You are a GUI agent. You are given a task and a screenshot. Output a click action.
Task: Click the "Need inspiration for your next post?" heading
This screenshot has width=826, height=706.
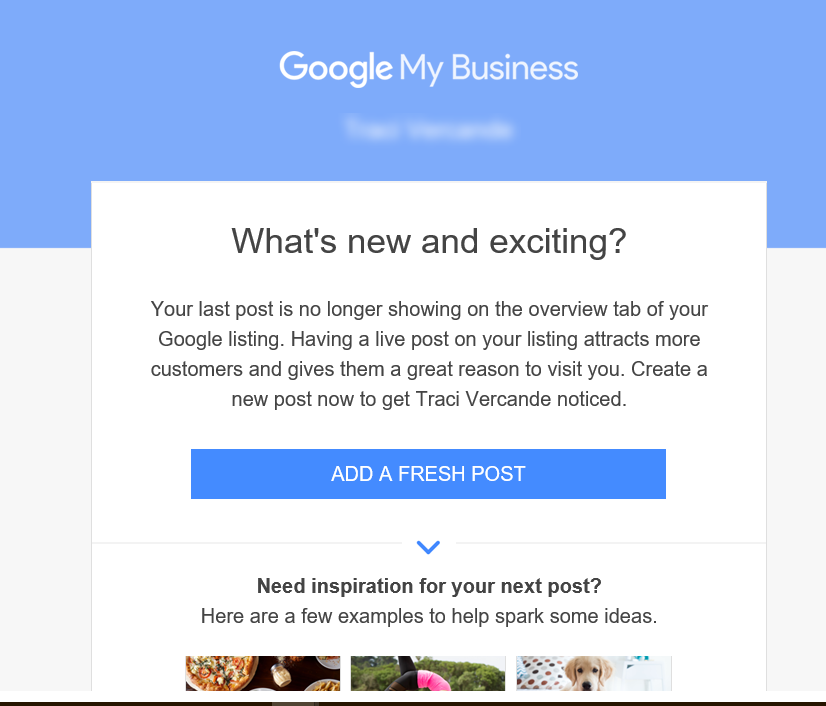[x=429, y=586]
